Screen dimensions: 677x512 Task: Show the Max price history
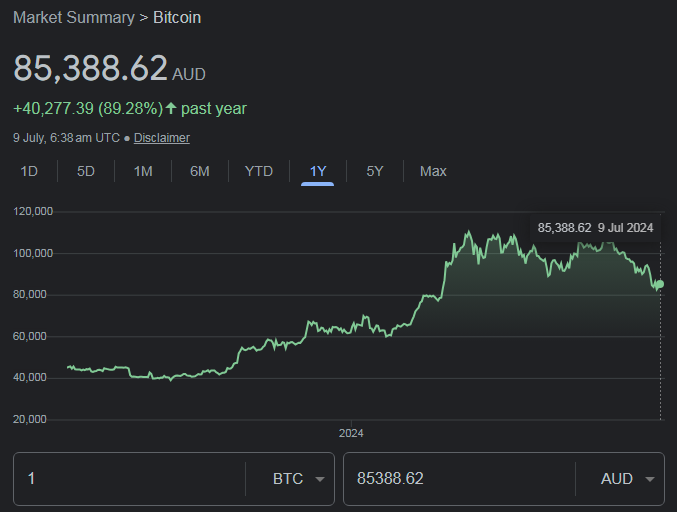pyautogui.click(x=433, y=171)
